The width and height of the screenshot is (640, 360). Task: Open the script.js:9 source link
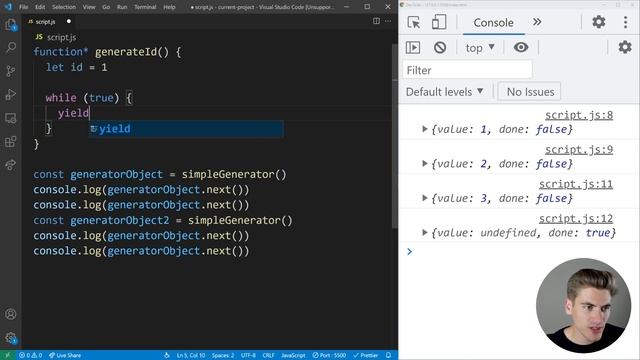pos(579,150)
